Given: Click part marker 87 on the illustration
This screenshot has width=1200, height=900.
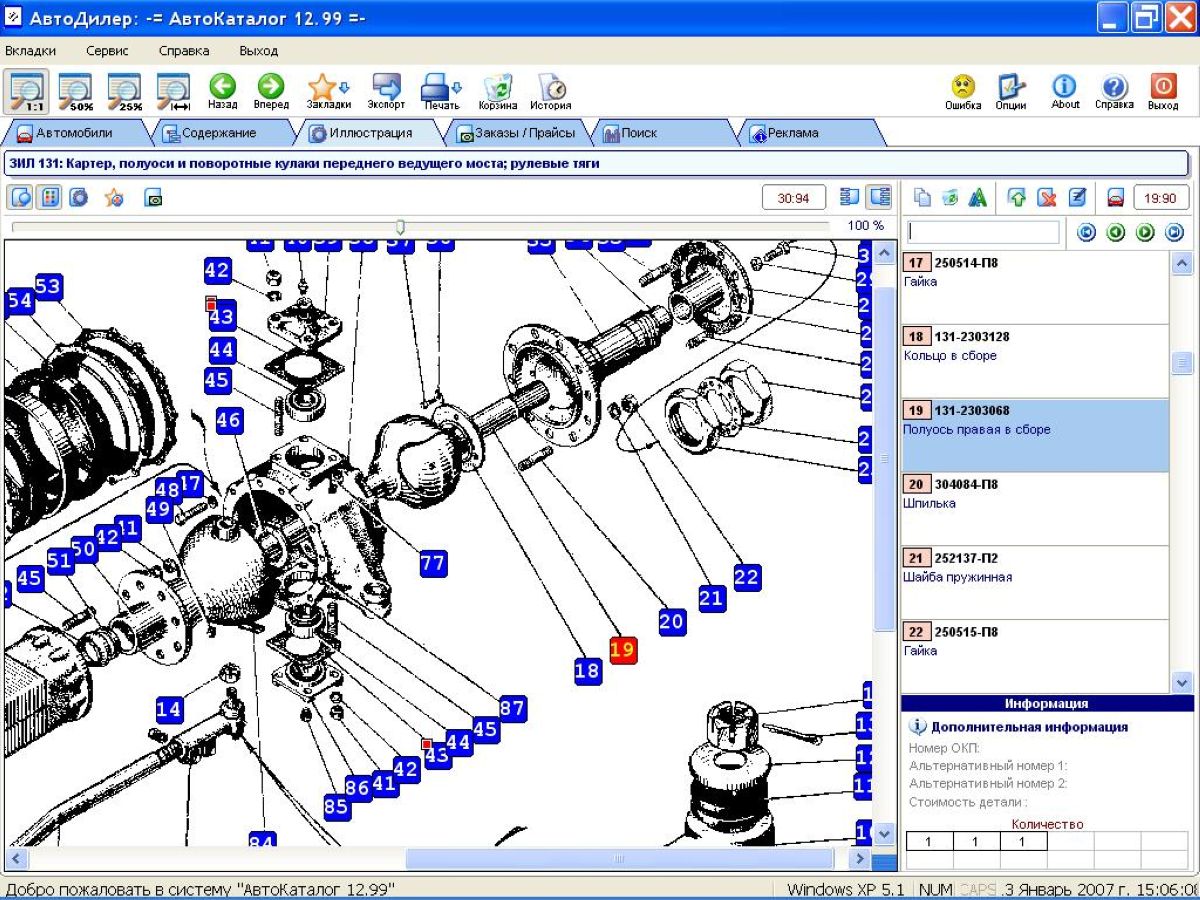Looking at the screenshot, I should click(x=512, y=708).
